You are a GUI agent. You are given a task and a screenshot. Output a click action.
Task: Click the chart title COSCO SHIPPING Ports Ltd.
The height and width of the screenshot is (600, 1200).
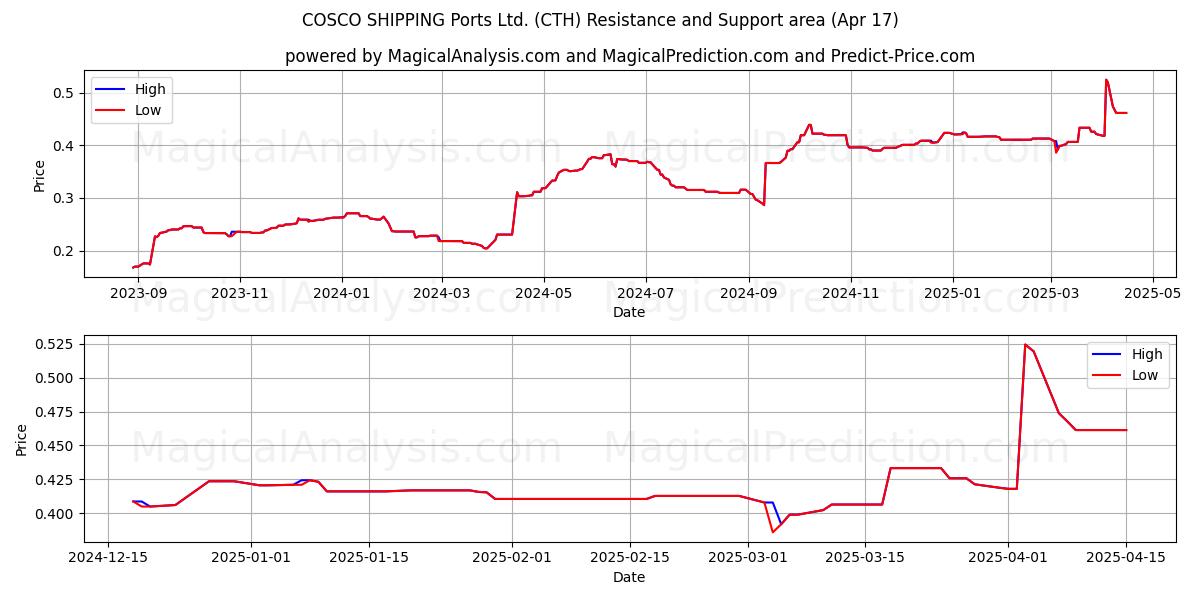600,20
